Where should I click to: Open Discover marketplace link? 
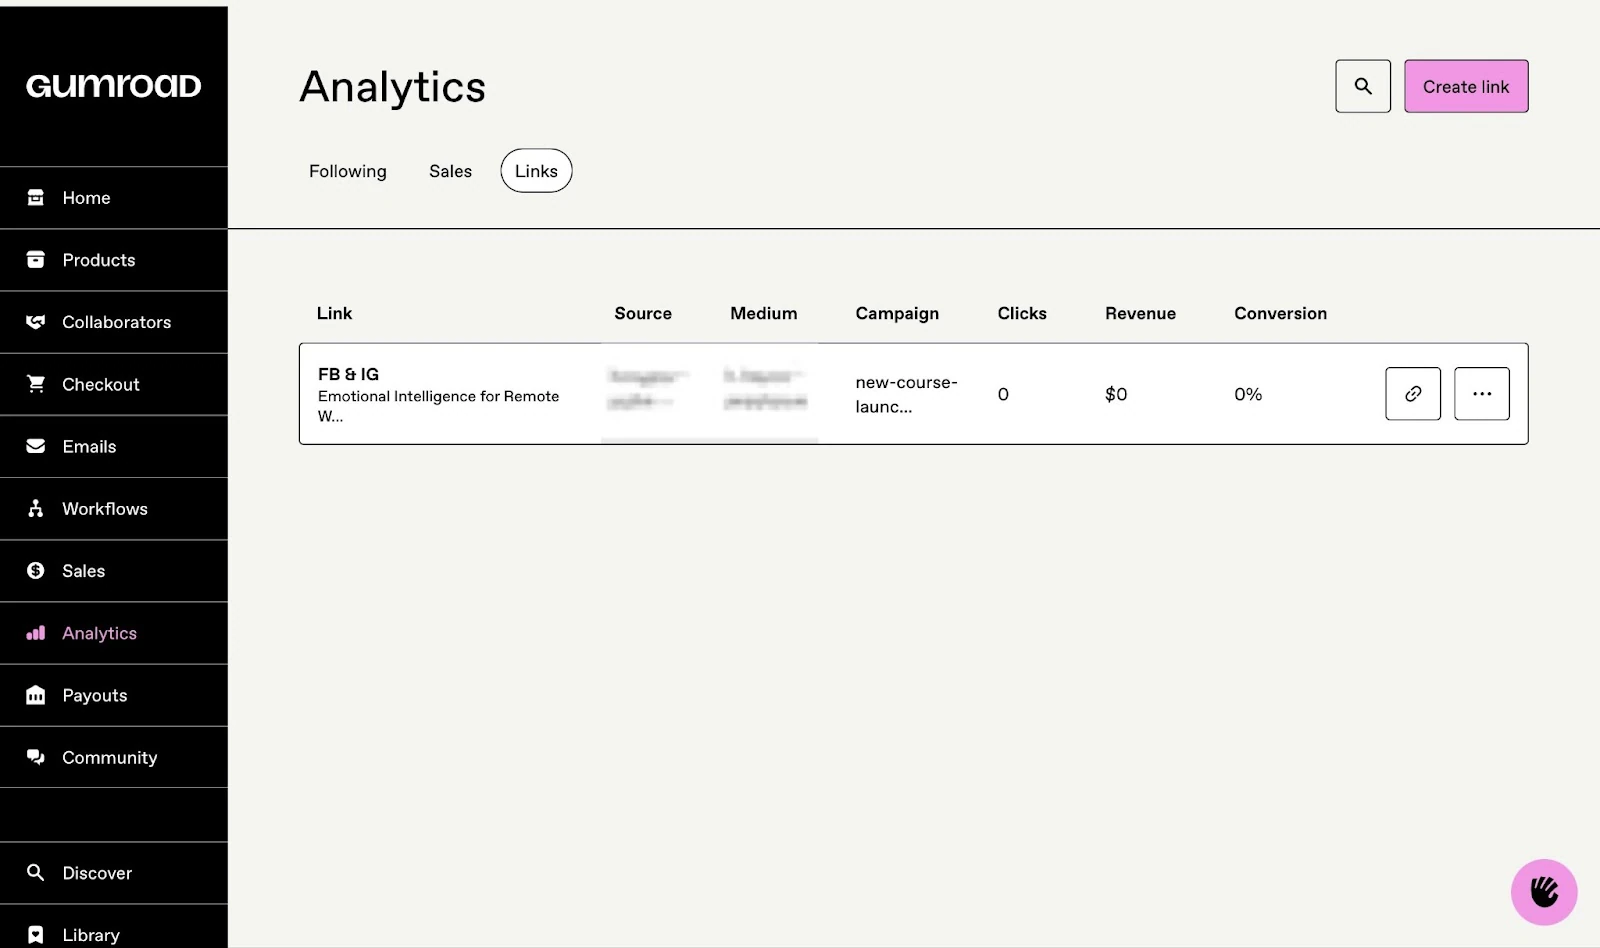pyautogui.click(x=114, y=873)
